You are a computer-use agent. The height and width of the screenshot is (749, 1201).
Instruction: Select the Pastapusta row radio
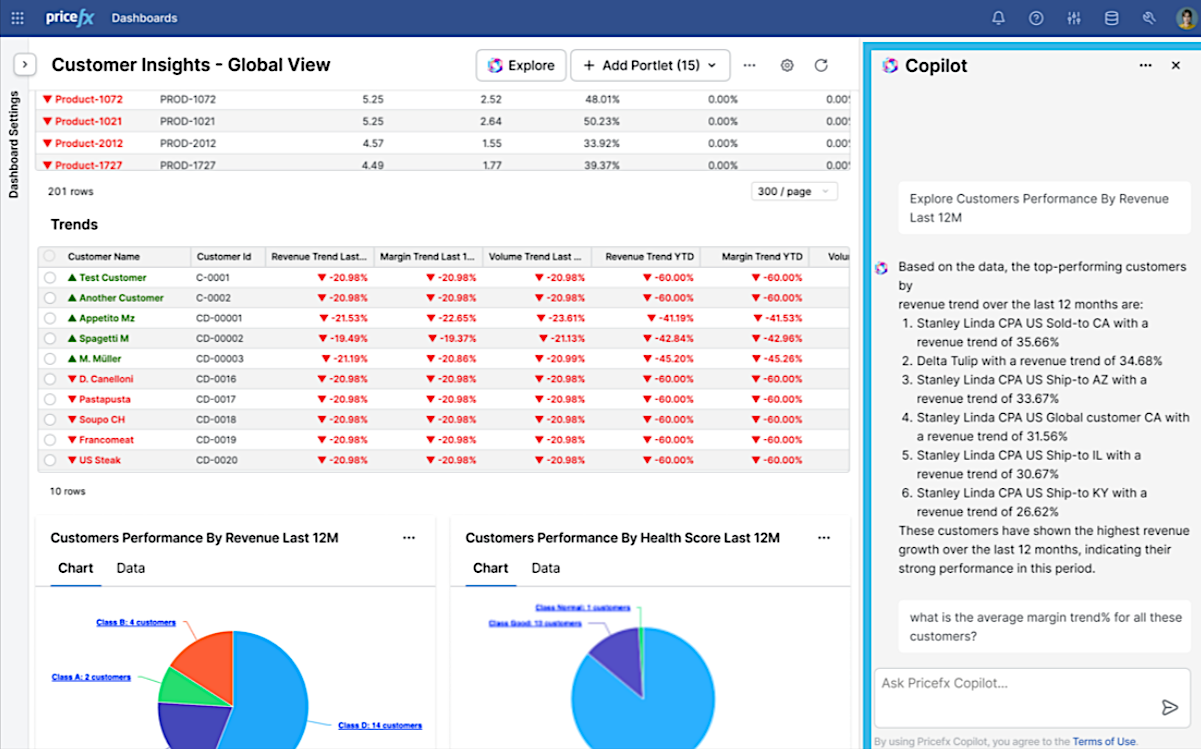[x=50, y=399]
